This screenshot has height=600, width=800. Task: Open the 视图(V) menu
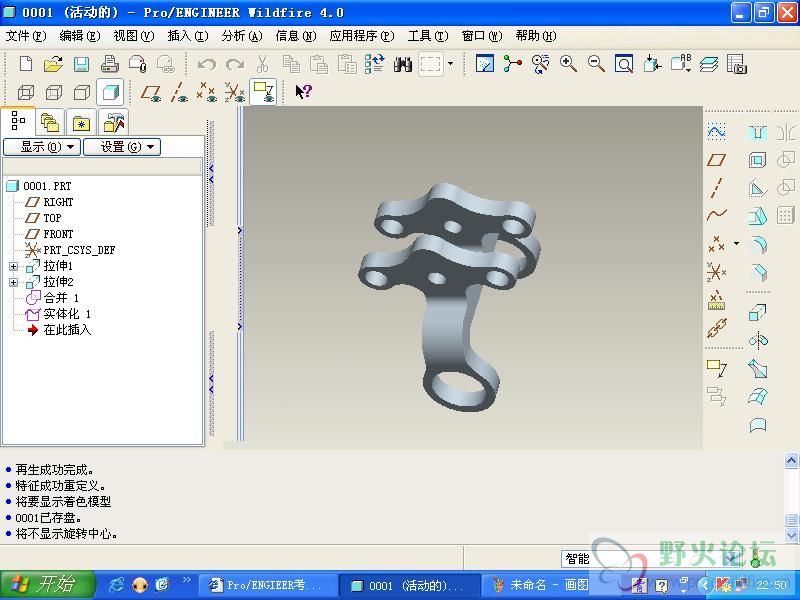pos(134,36)
